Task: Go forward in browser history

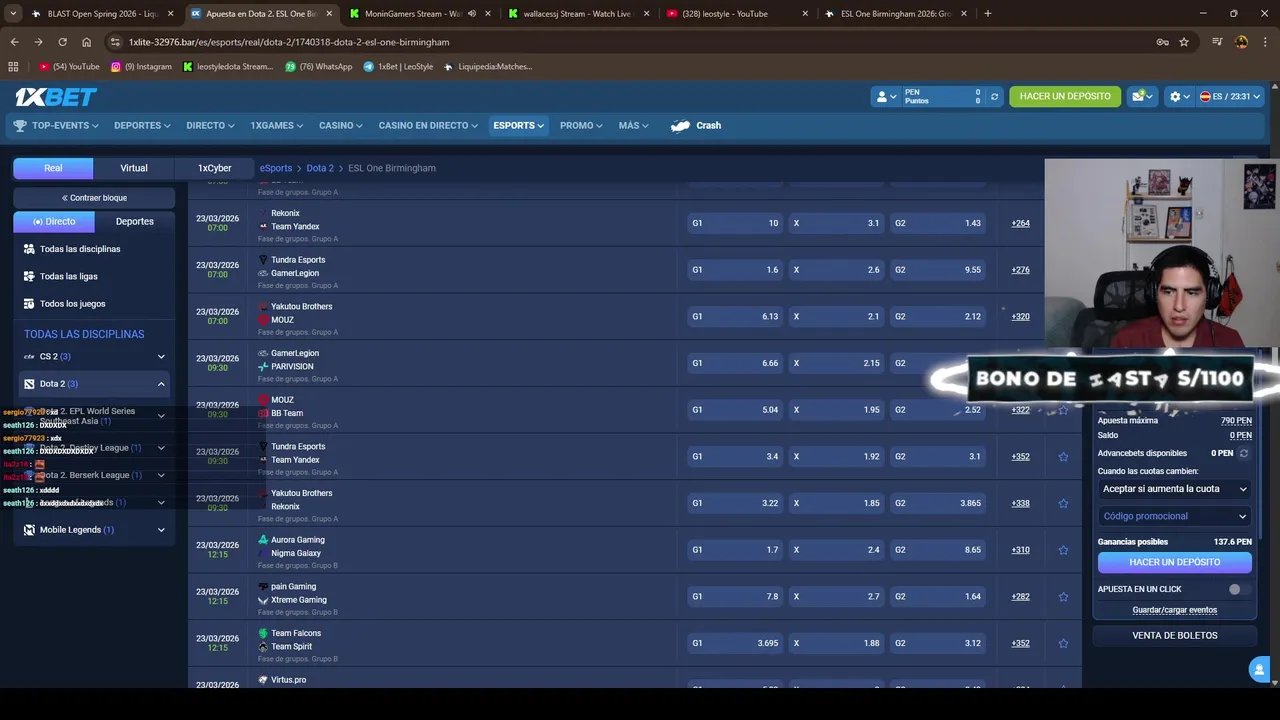Action: click(x=38, y=42)
